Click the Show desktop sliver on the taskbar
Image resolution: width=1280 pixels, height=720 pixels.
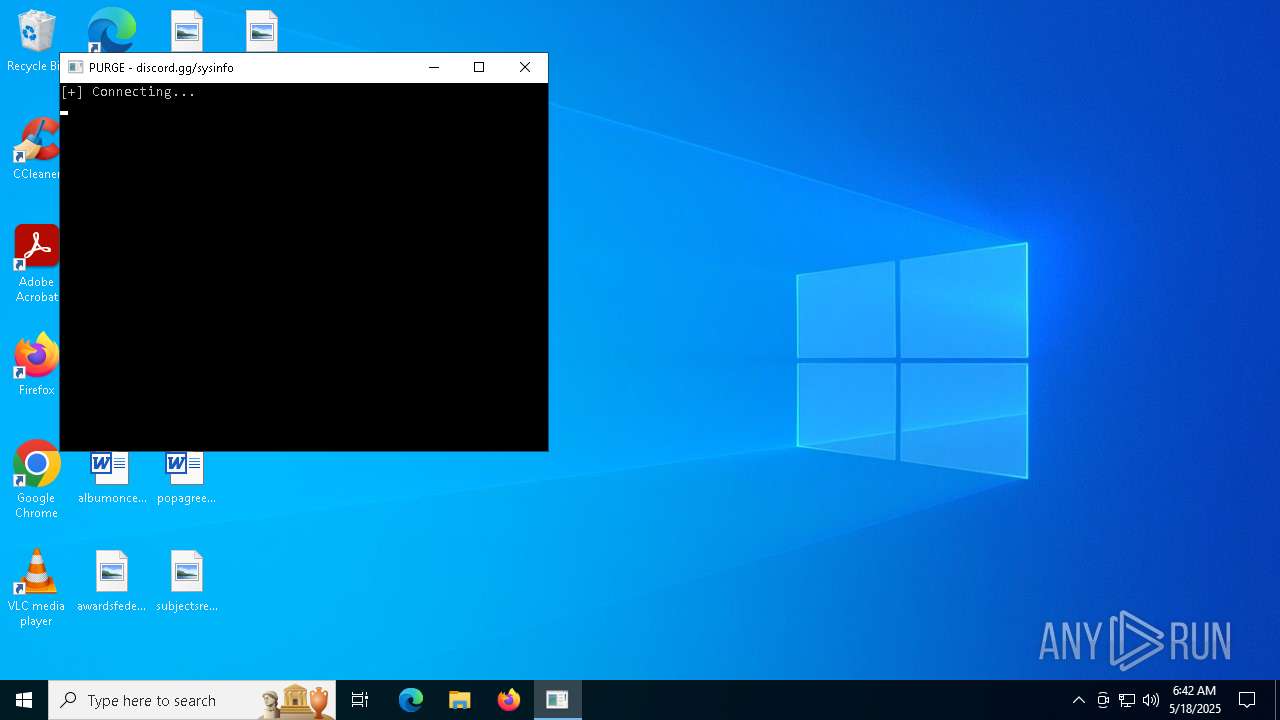tap(1277, 700)
